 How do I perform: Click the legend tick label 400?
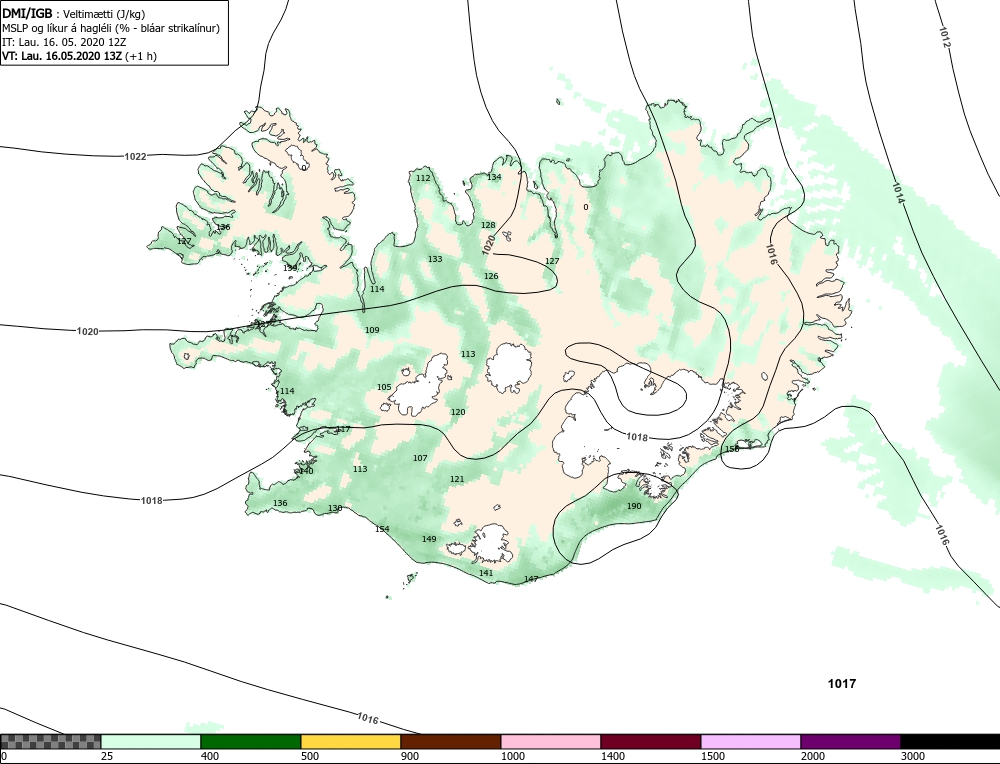pos(210,756)
